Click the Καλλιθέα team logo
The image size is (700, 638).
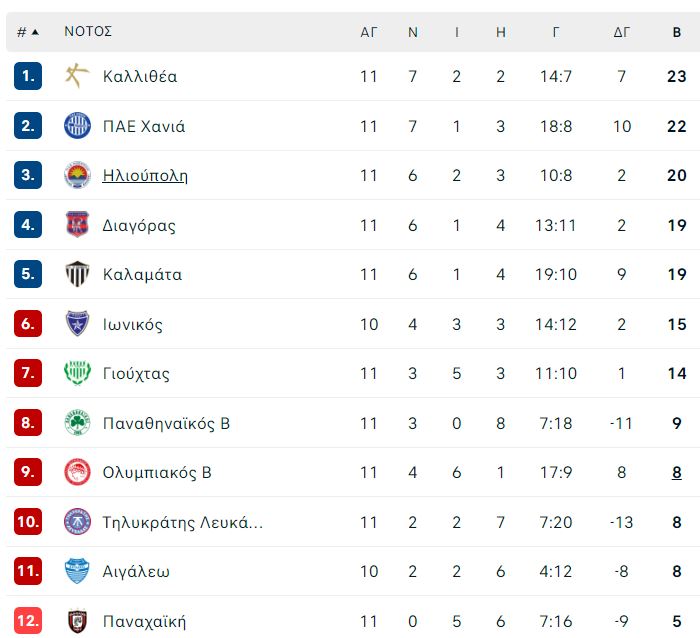pos(77,76)
